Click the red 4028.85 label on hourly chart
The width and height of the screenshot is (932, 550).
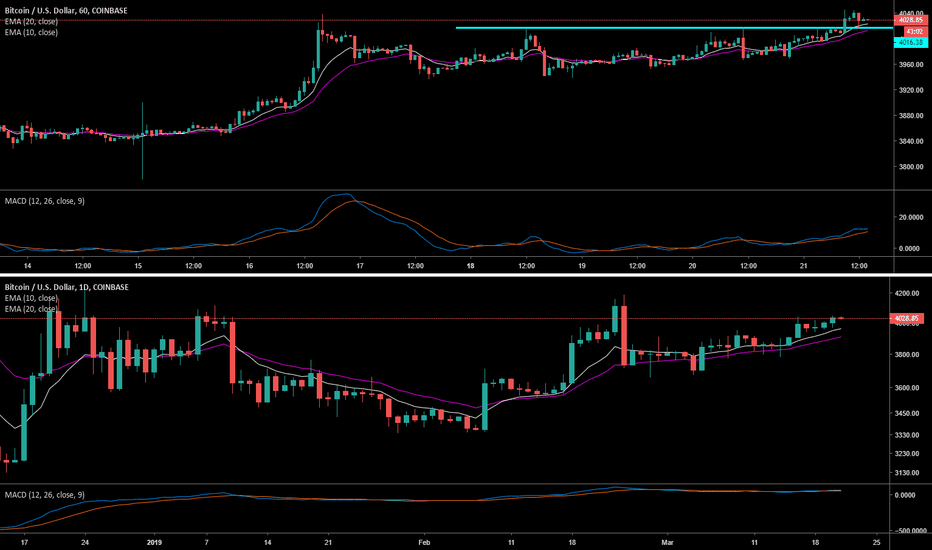(911, 20)
